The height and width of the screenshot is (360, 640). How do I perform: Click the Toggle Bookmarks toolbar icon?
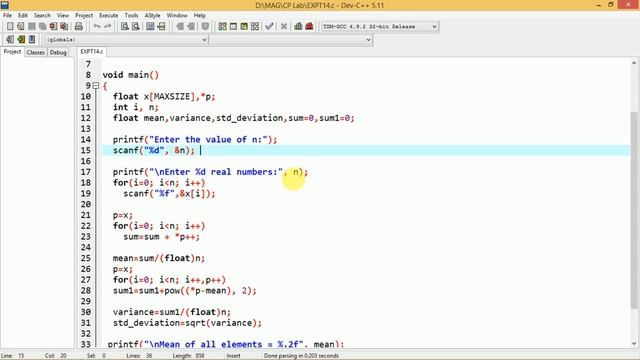tap(21, 40)
